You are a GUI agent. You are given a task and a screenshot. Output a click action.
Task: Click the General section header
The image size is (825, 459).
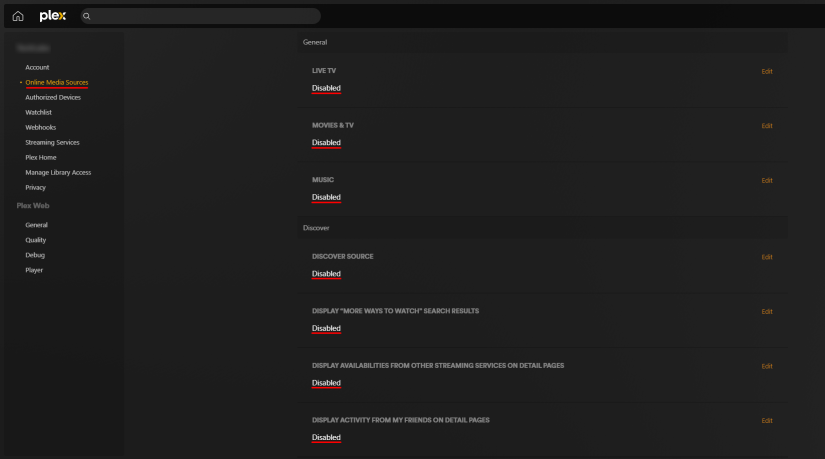(x=315, y=43)
